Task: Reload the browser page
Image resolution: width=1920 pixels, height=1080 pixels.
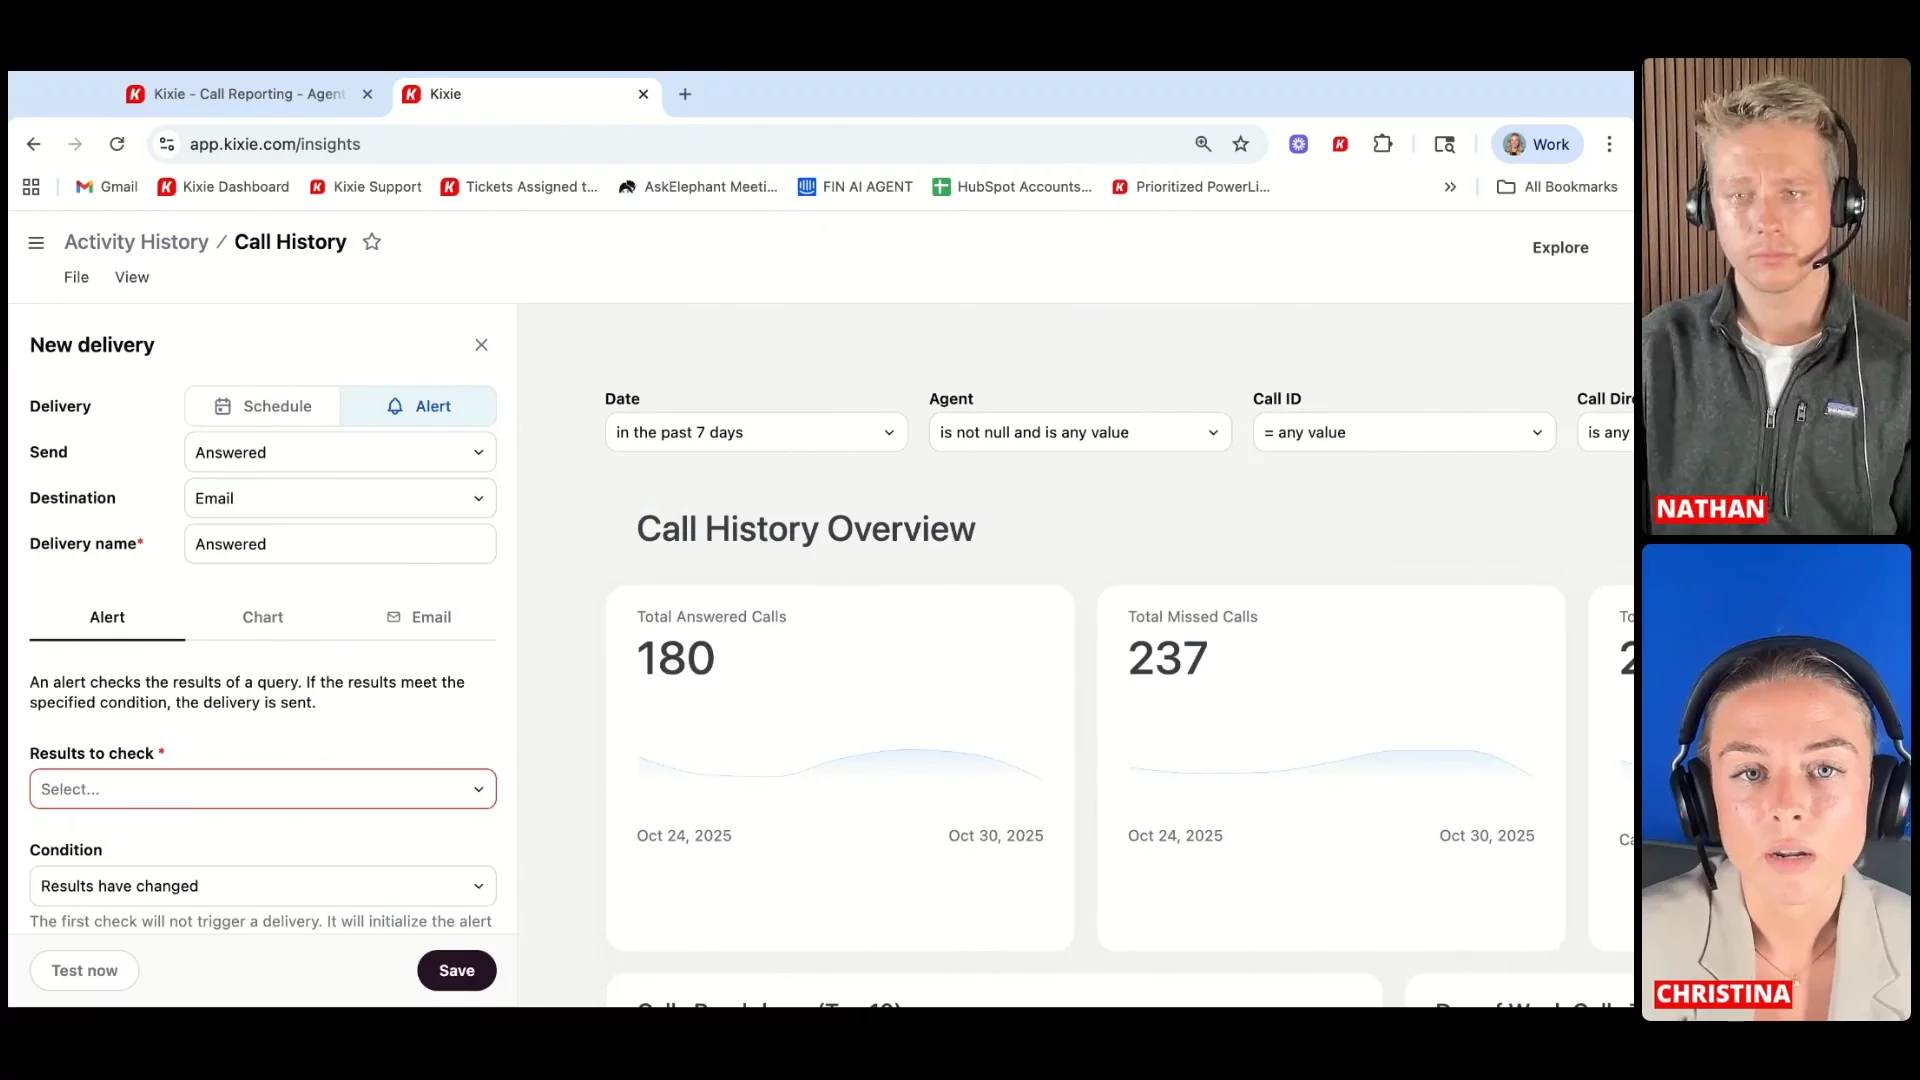Action: point(117,144)
